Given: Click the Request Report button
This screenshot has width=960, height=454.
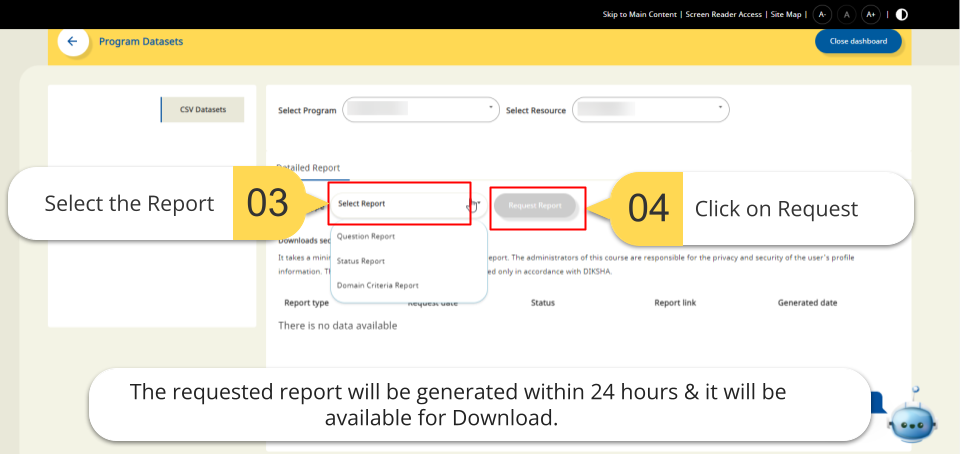Looking at the screenshot, I should pos(535,205).
